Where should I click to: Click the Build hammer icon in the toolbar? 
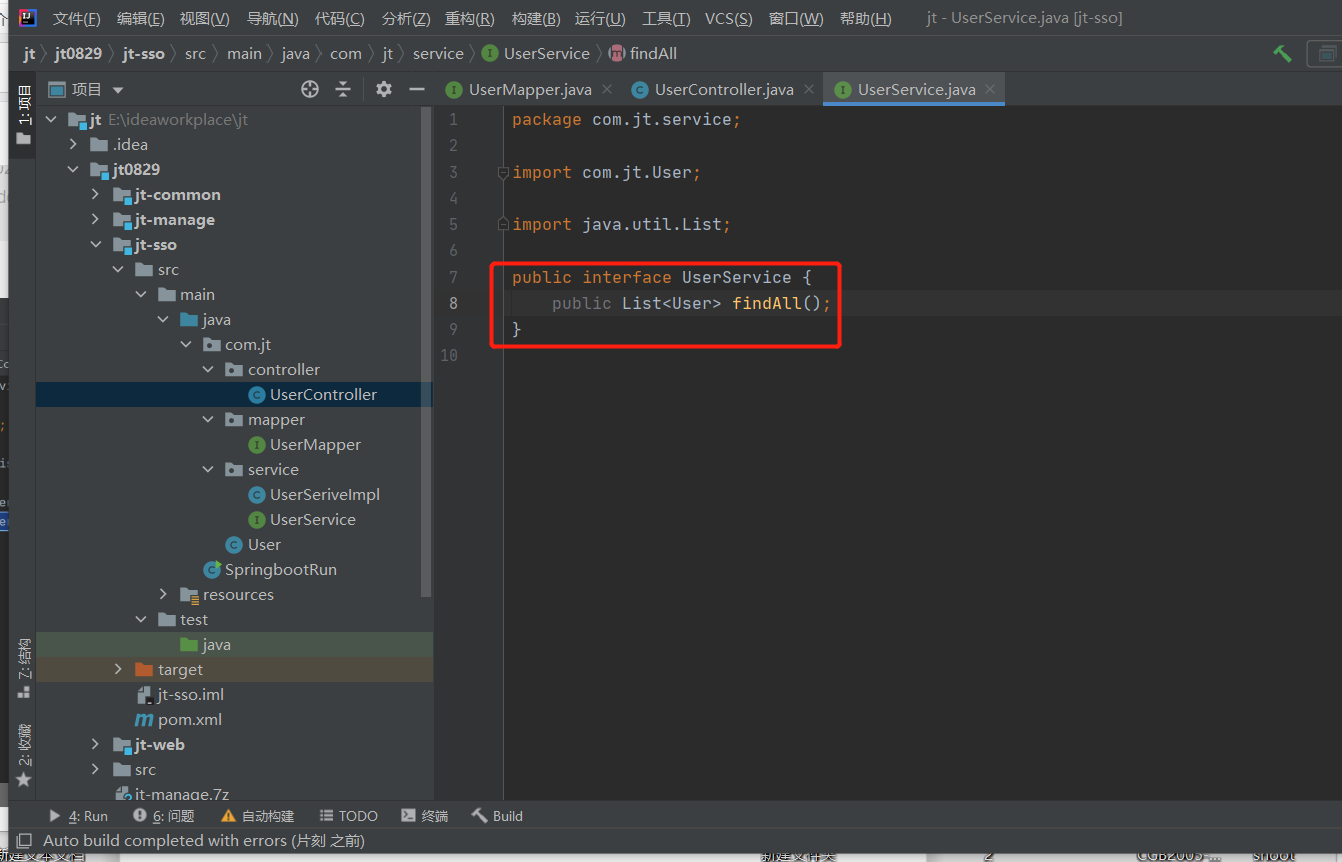1282,54
